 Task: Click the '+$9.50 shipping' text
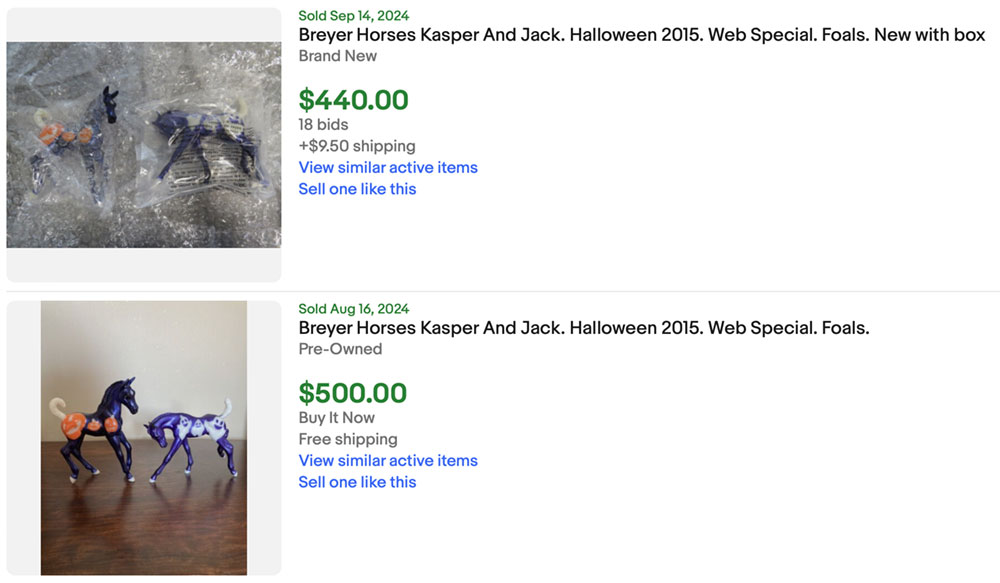(356, 146)
